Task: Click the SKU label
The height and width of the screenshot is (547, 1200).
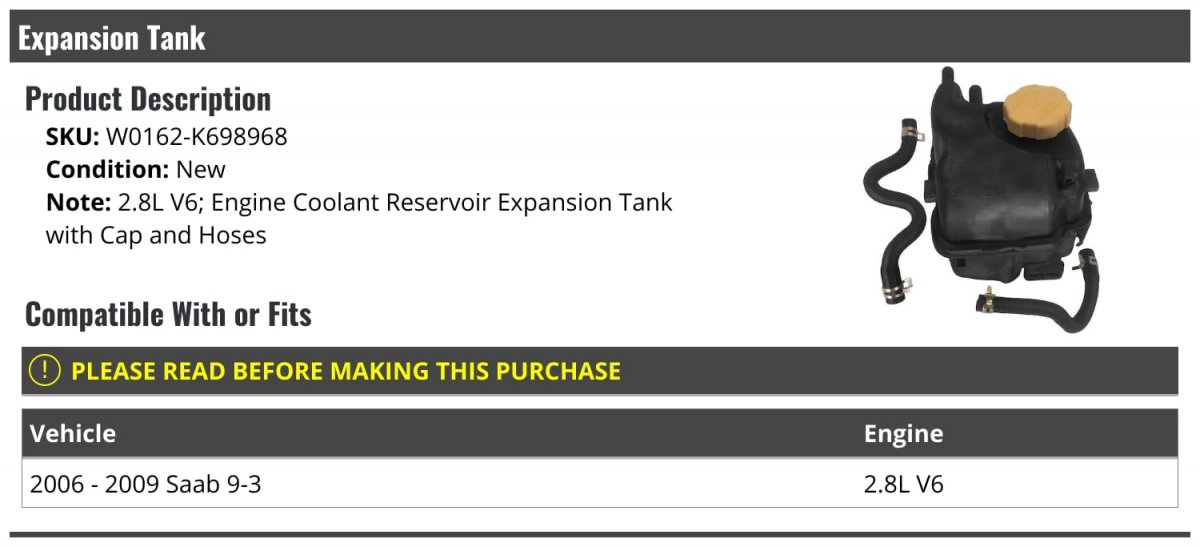Action: tap(73, 137)
